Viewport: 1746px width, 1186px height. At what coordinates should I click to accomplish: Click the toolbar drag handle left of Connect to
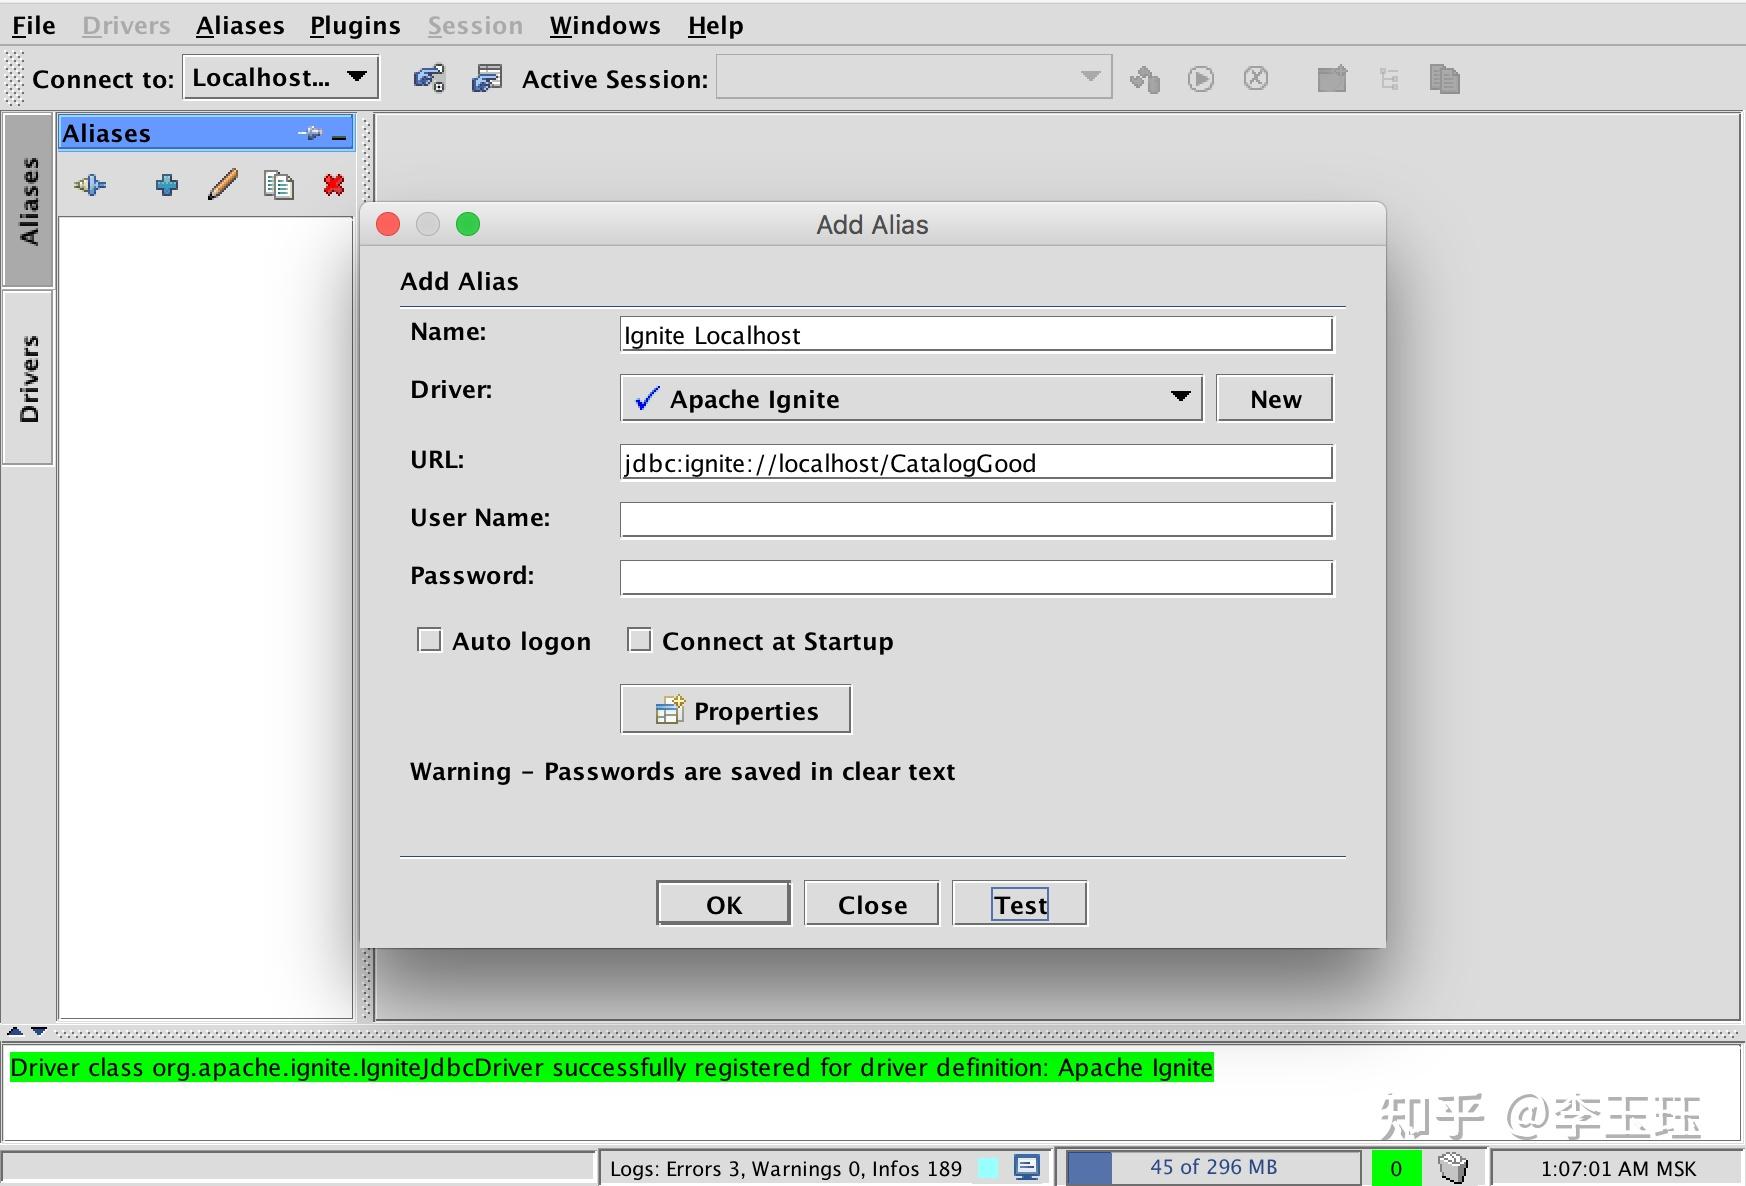point(14,78)
